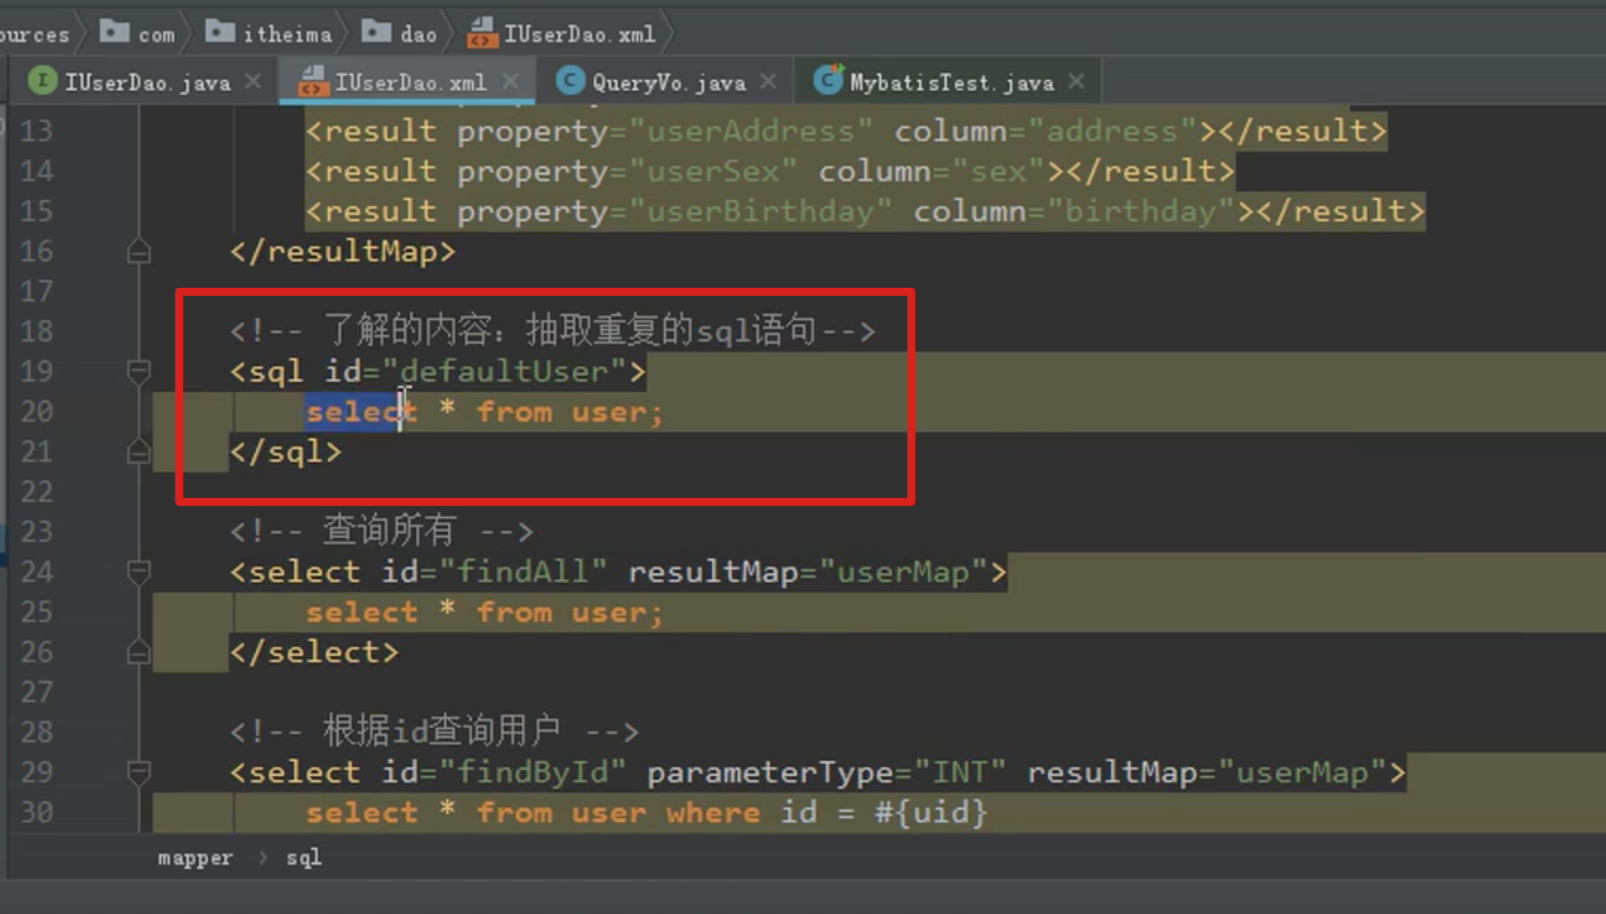Select the IUserDao.xml editor tab
1606x914 pixels.
click(x=410, y=82)
